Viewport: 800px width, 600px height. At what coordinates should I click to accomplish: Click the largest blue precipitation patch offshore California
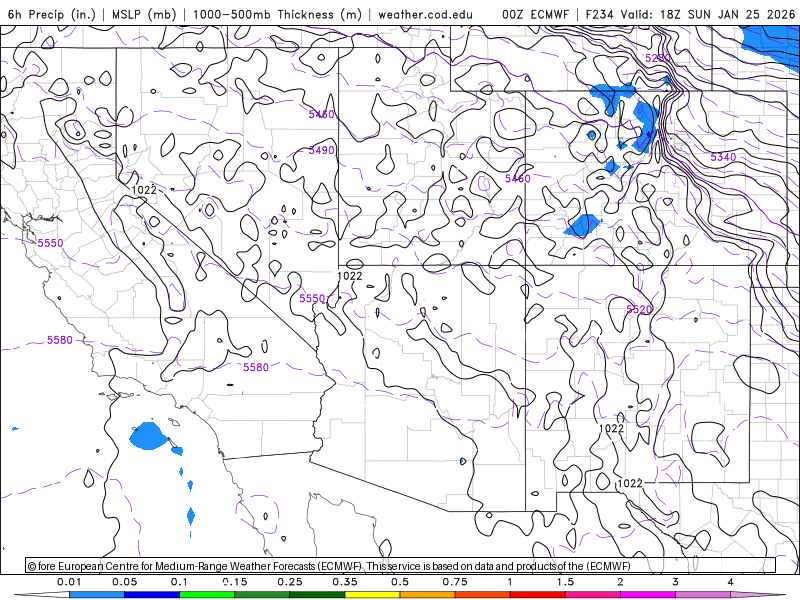pyautogui.click(x=148, y=436)
